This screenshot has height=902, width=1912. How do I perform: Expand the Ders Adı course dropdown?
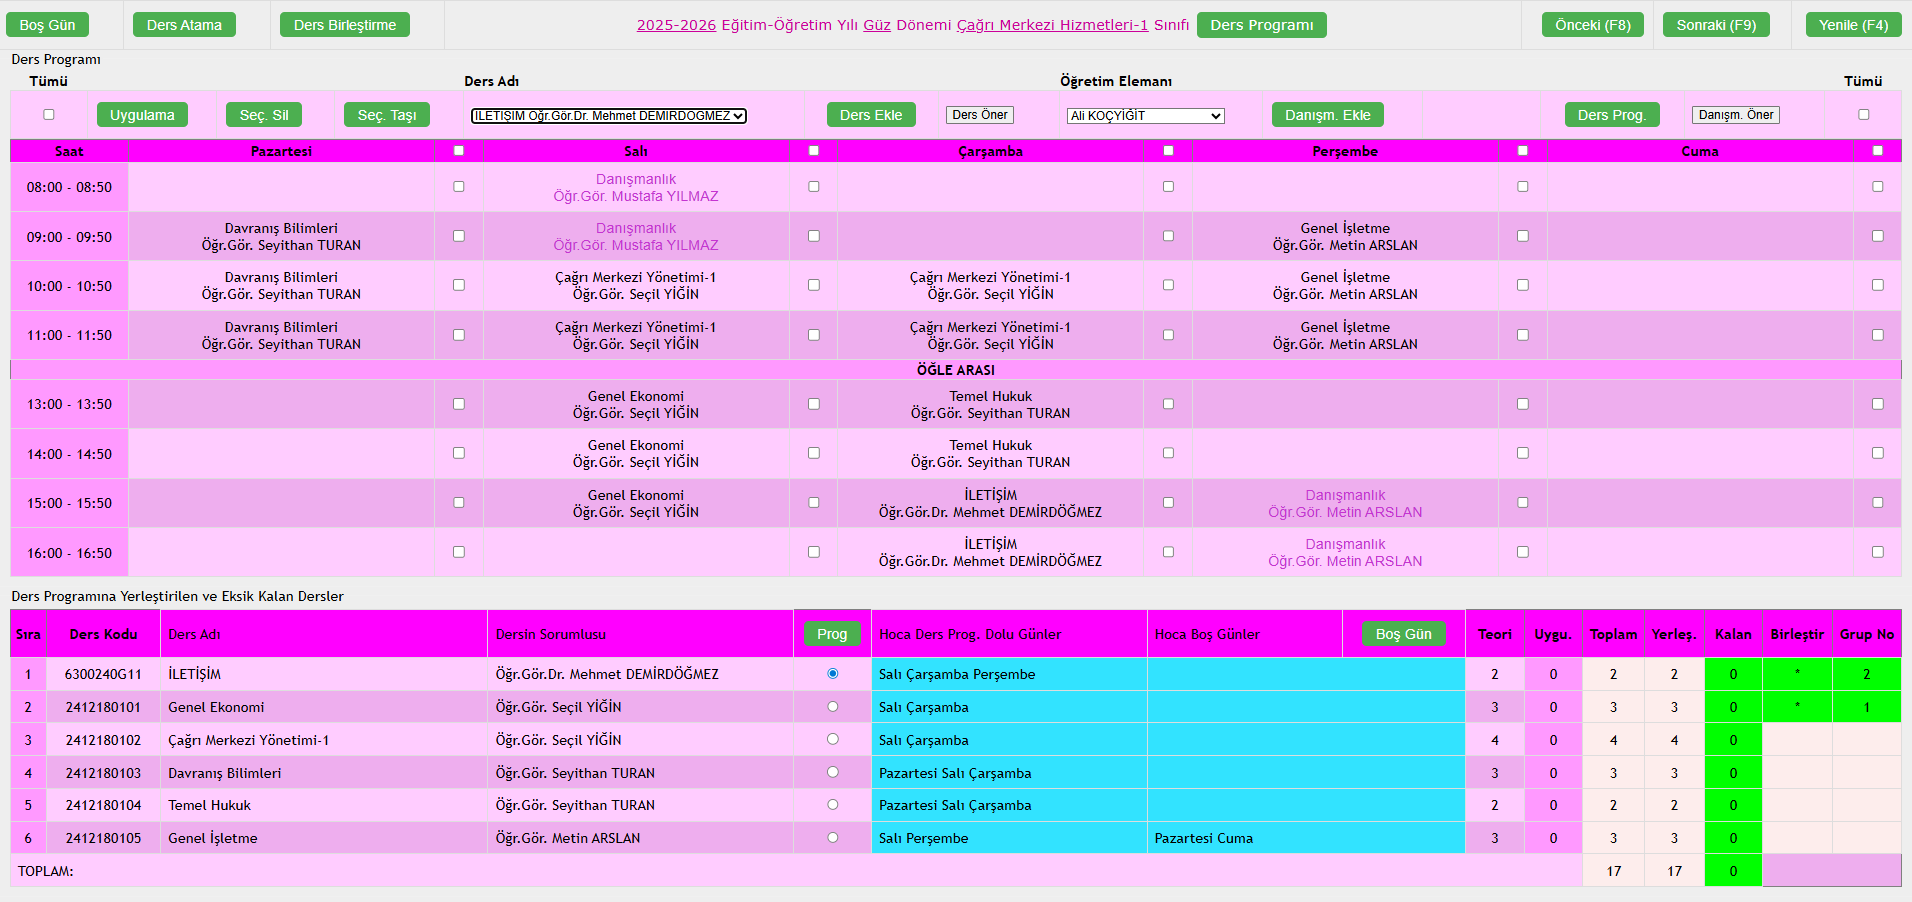[x=608, y=116]
